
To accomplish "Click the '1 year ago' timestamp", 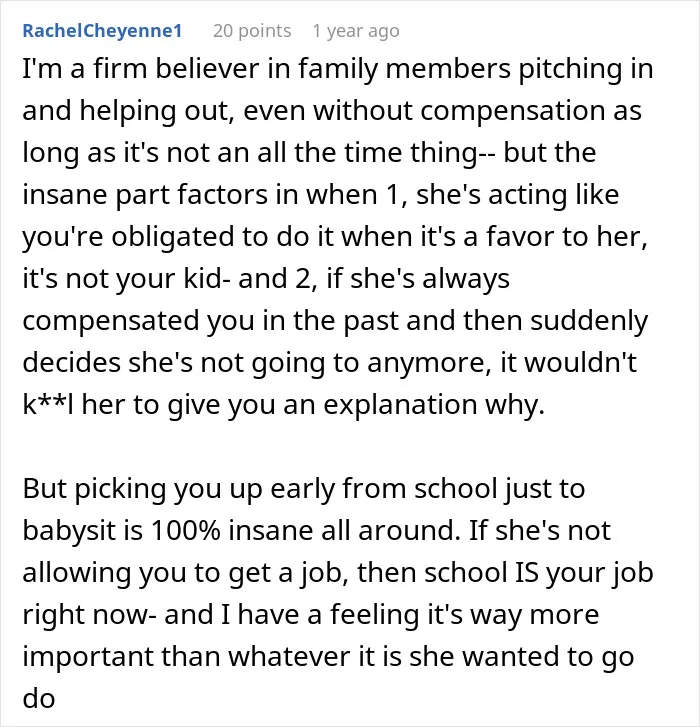I will point(356,31).
